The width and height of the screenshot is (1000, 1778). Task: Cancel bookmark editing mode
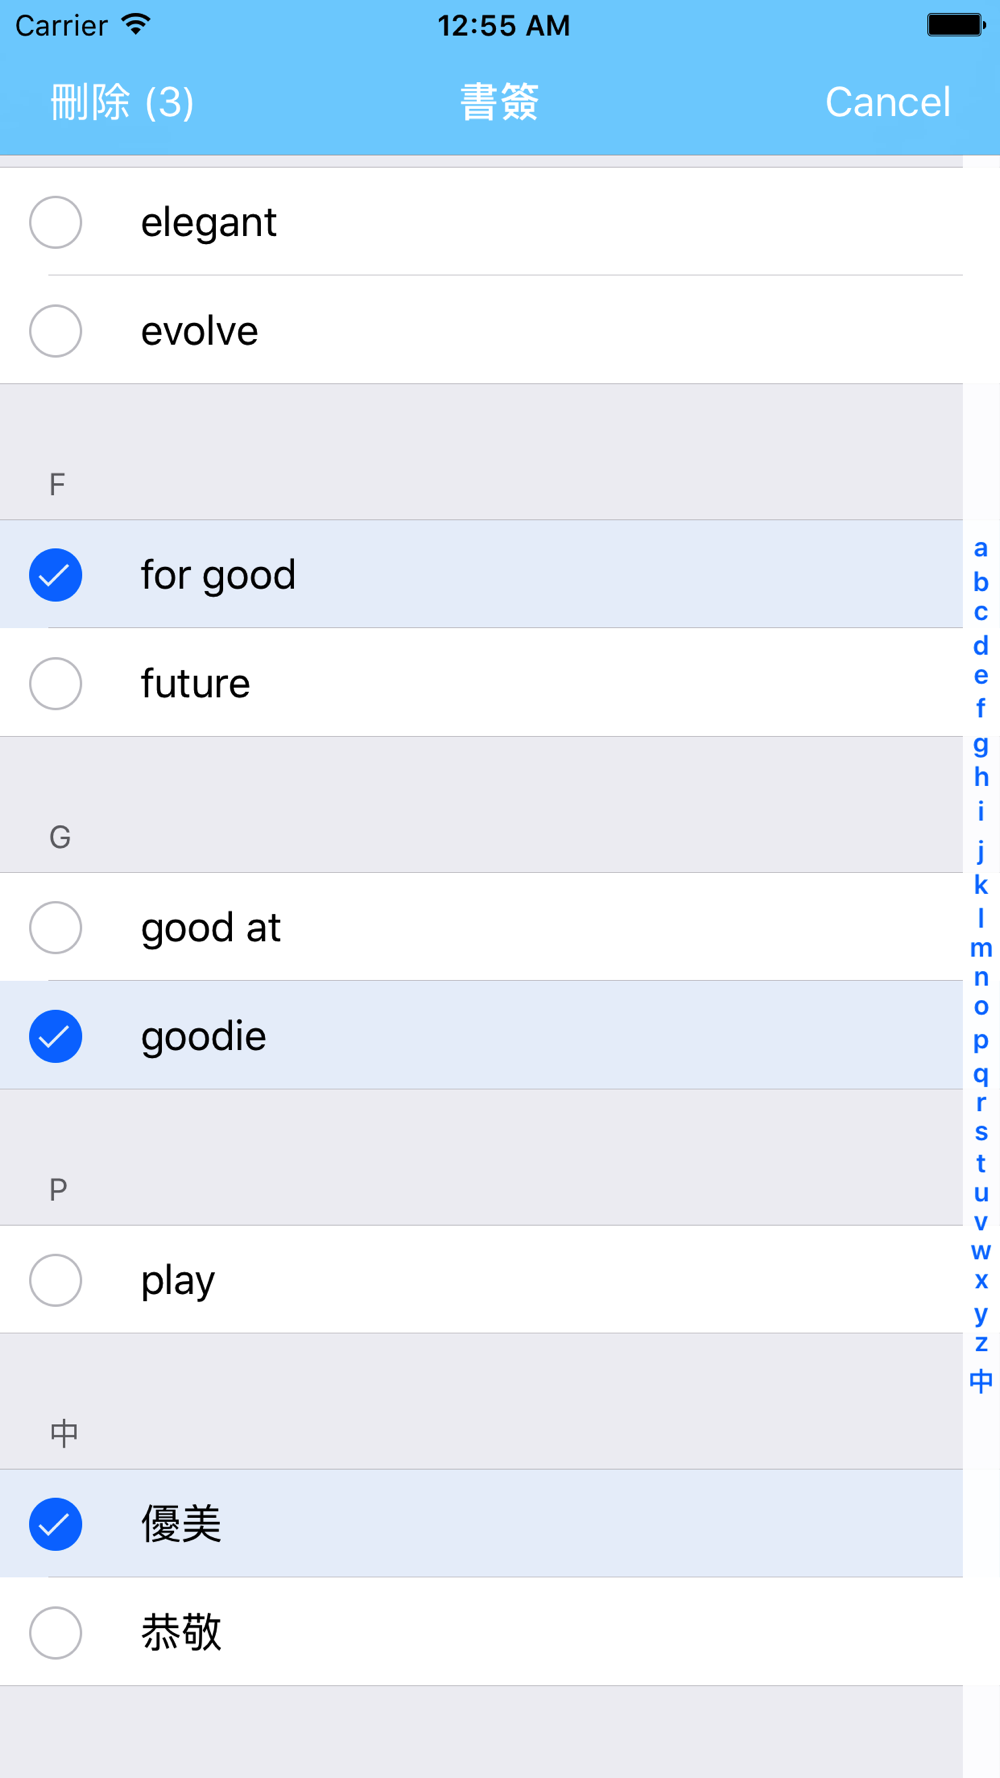pos(887,102)
